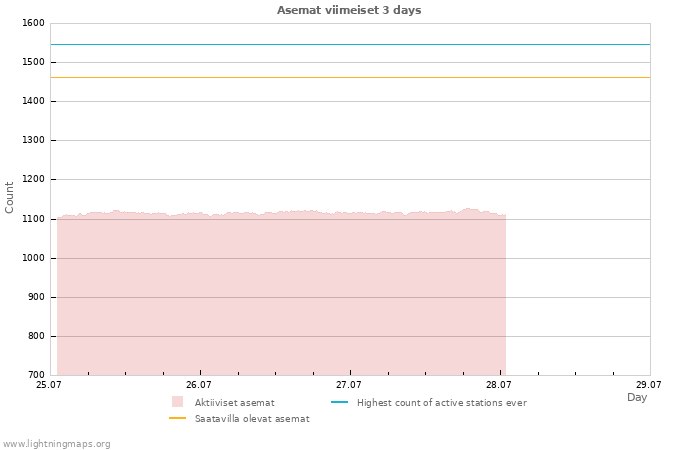Click the 29.07 date label on x-axis
This screenshot has height=450, width=700.
[x=649, y=384]
